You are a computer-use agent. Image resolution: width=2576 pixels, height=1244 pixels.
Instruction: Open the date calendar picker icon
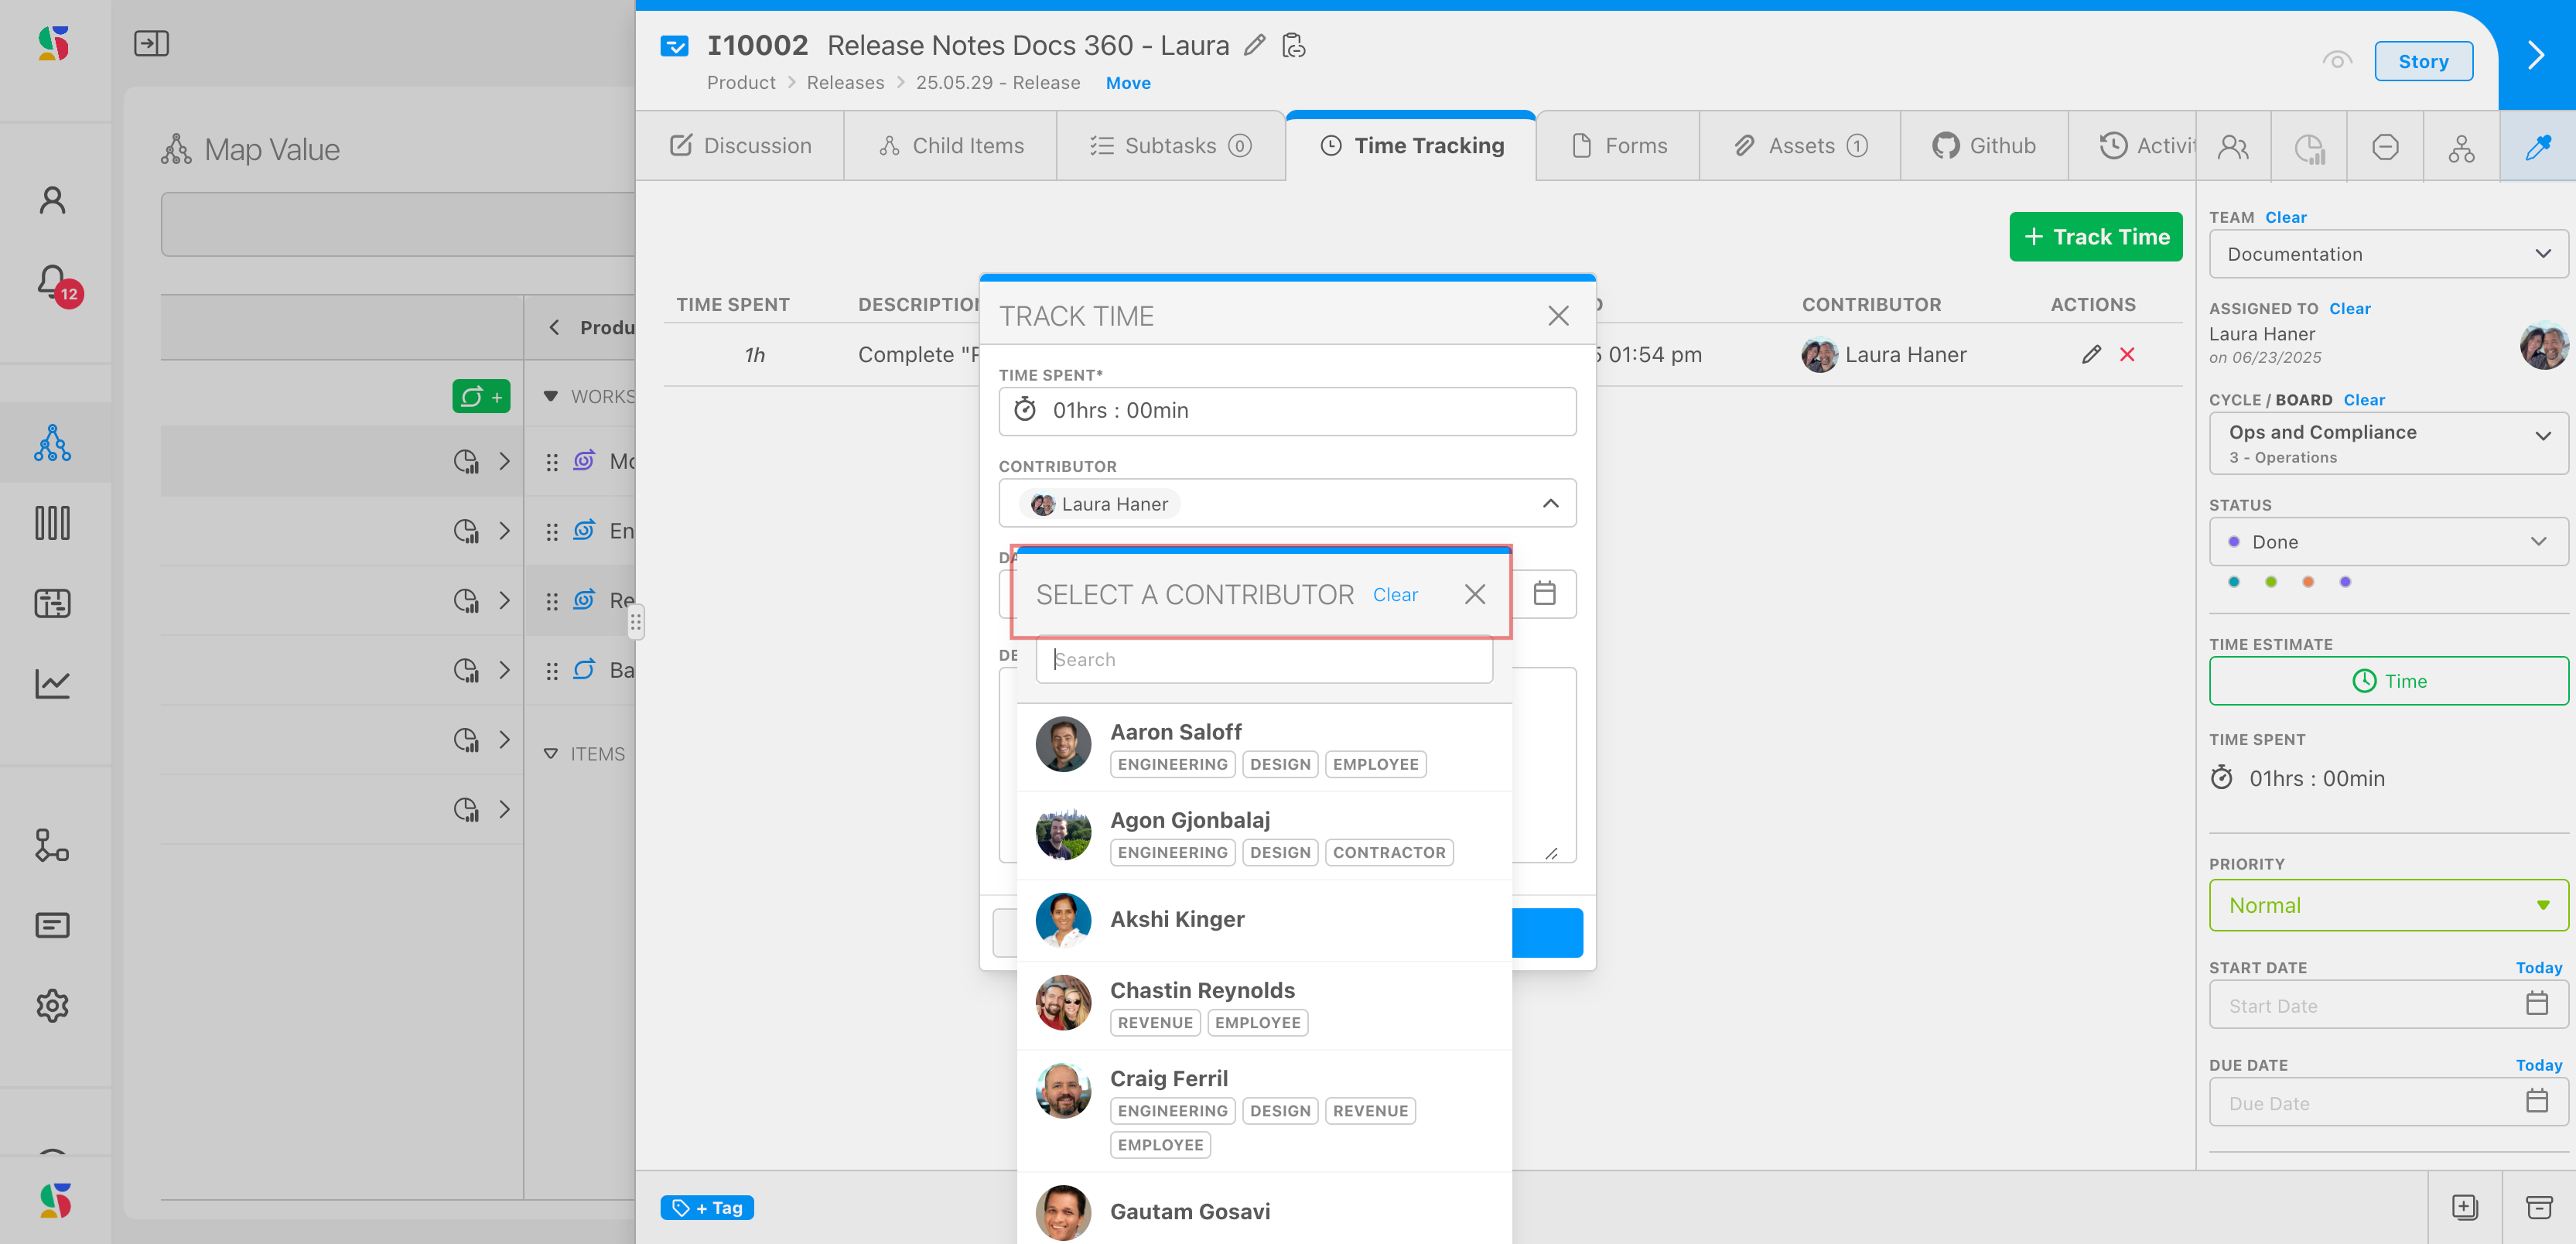tap(1544, 594)
